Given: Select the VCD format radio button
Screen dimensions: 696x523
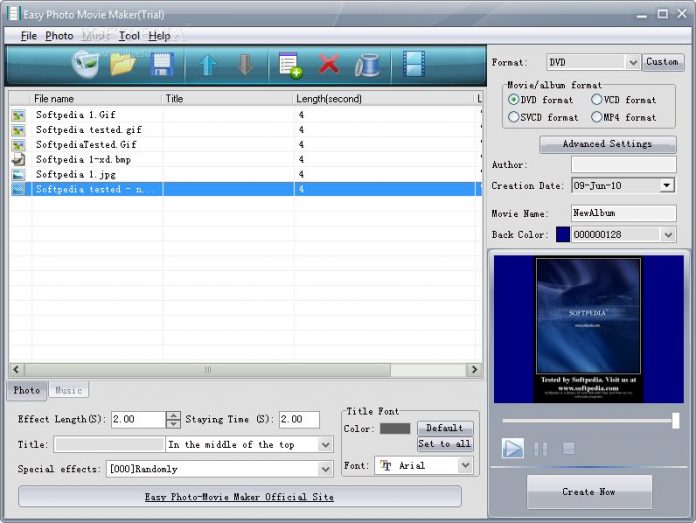Looking at the screenshot, I should click(597, 99).
